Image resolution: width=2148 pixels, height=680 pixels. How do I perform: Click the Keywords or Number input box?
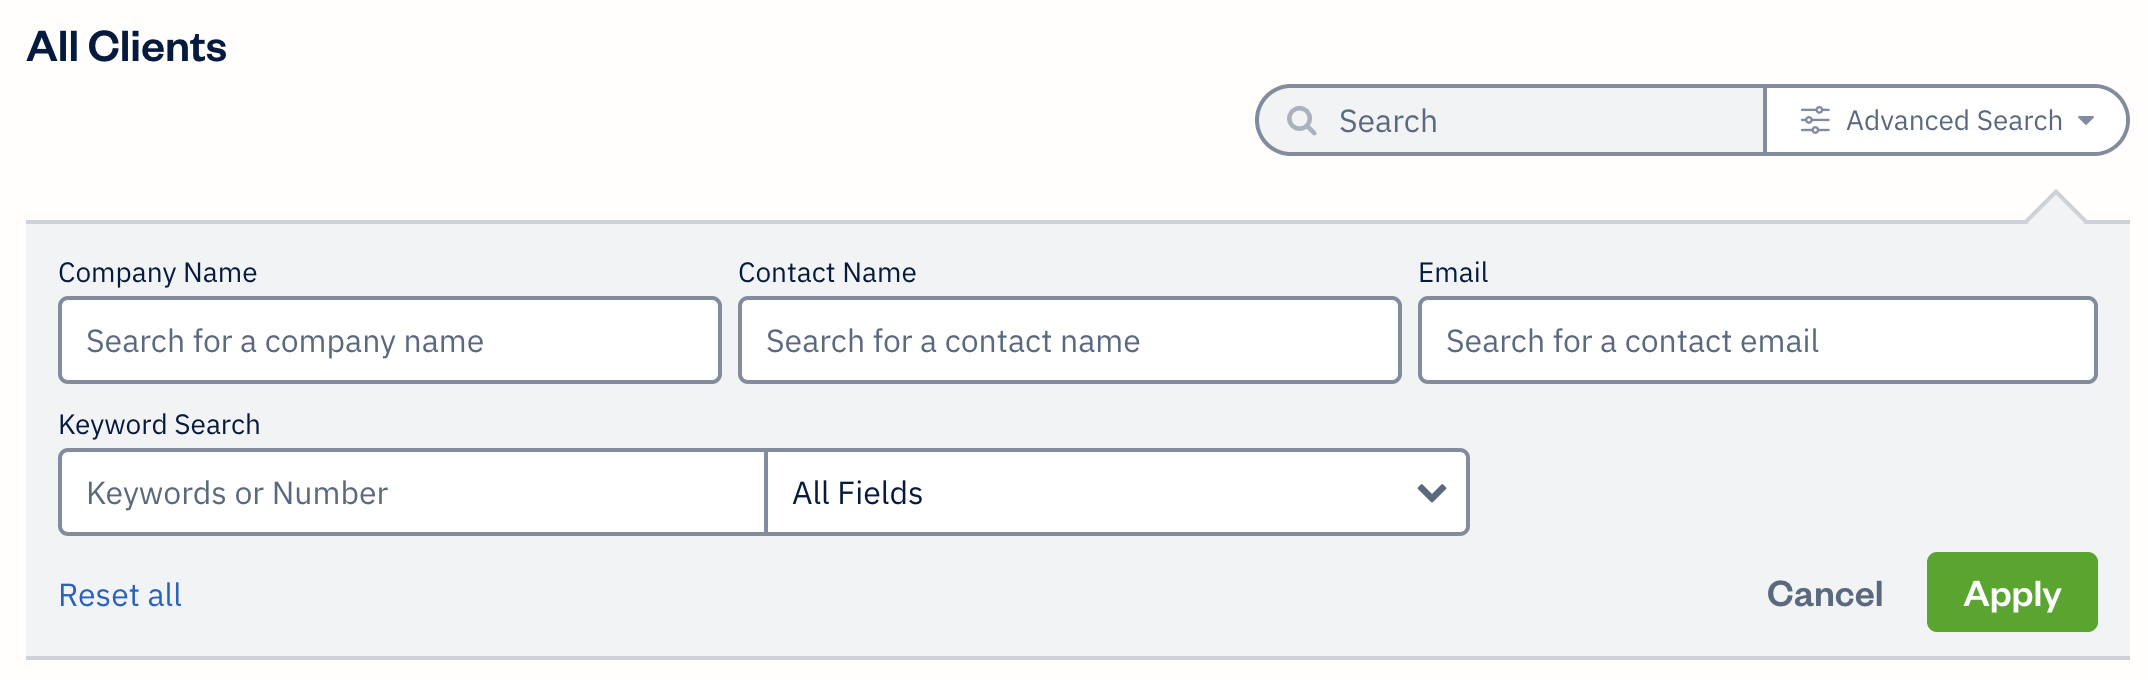coord(410,492)
